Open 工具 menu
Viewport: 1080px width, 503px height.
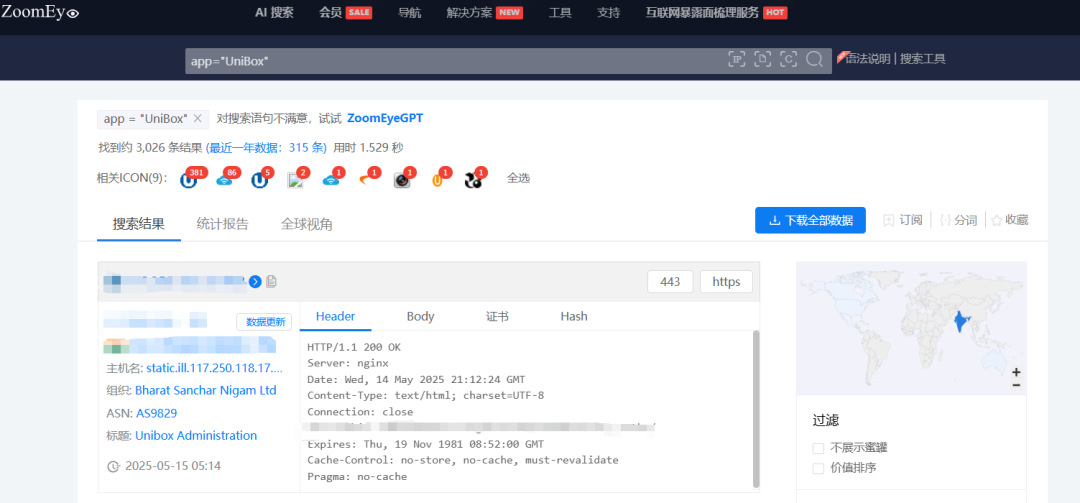pyautogui.click(x=560, y=12)
